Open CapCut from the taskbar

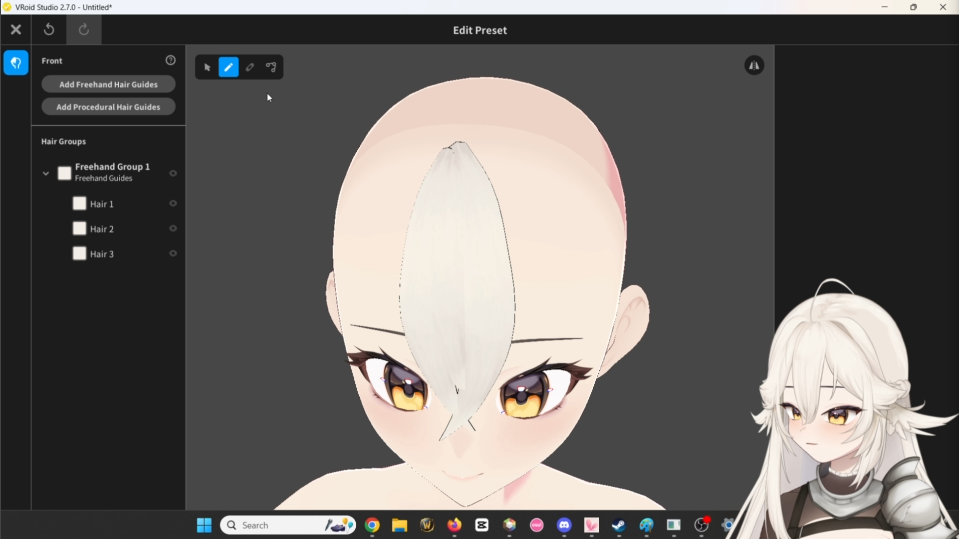coord(482,525)
